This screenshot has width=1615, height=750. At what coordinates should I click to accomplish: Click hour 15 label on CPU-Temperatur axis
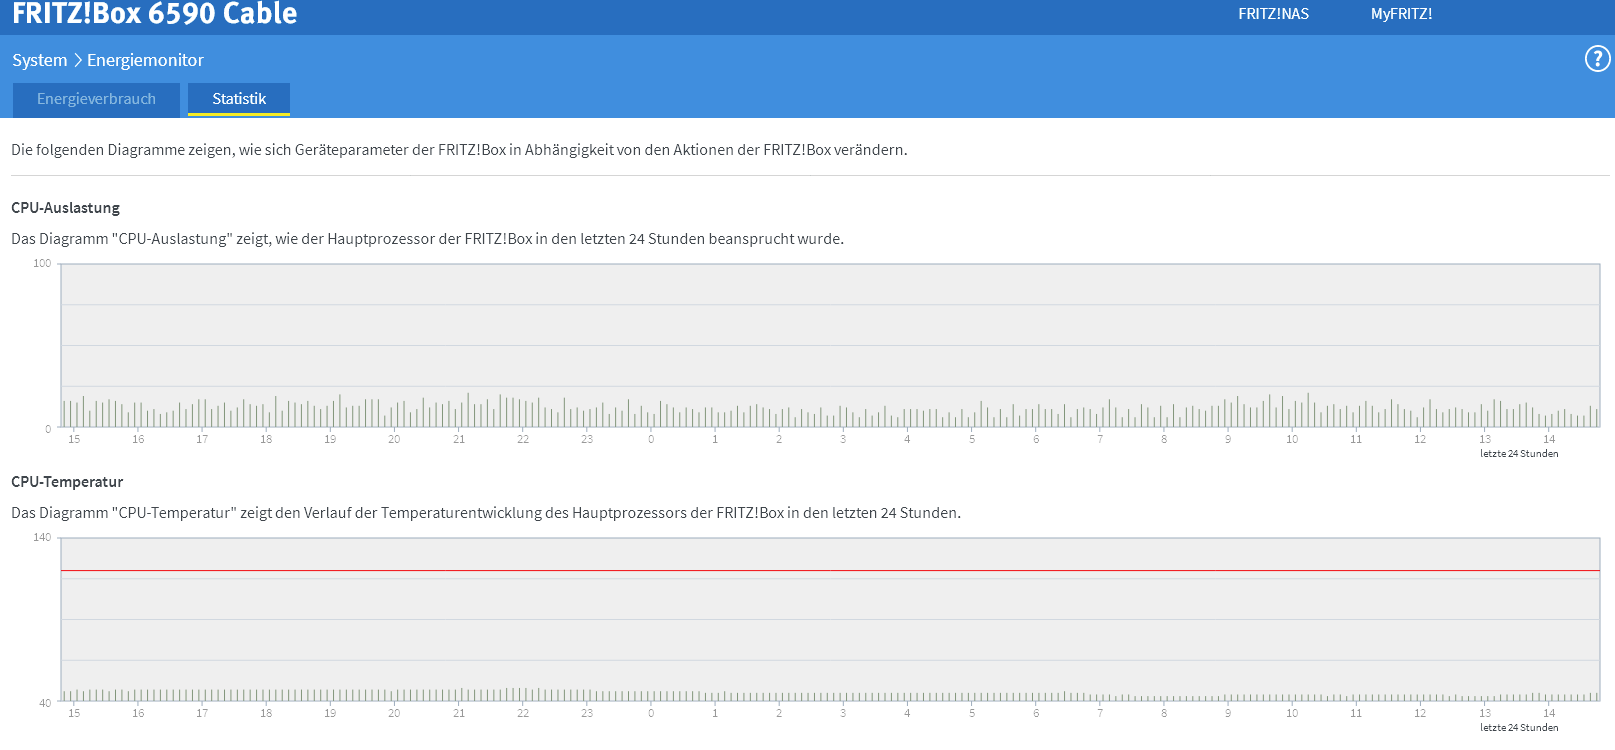74,713
